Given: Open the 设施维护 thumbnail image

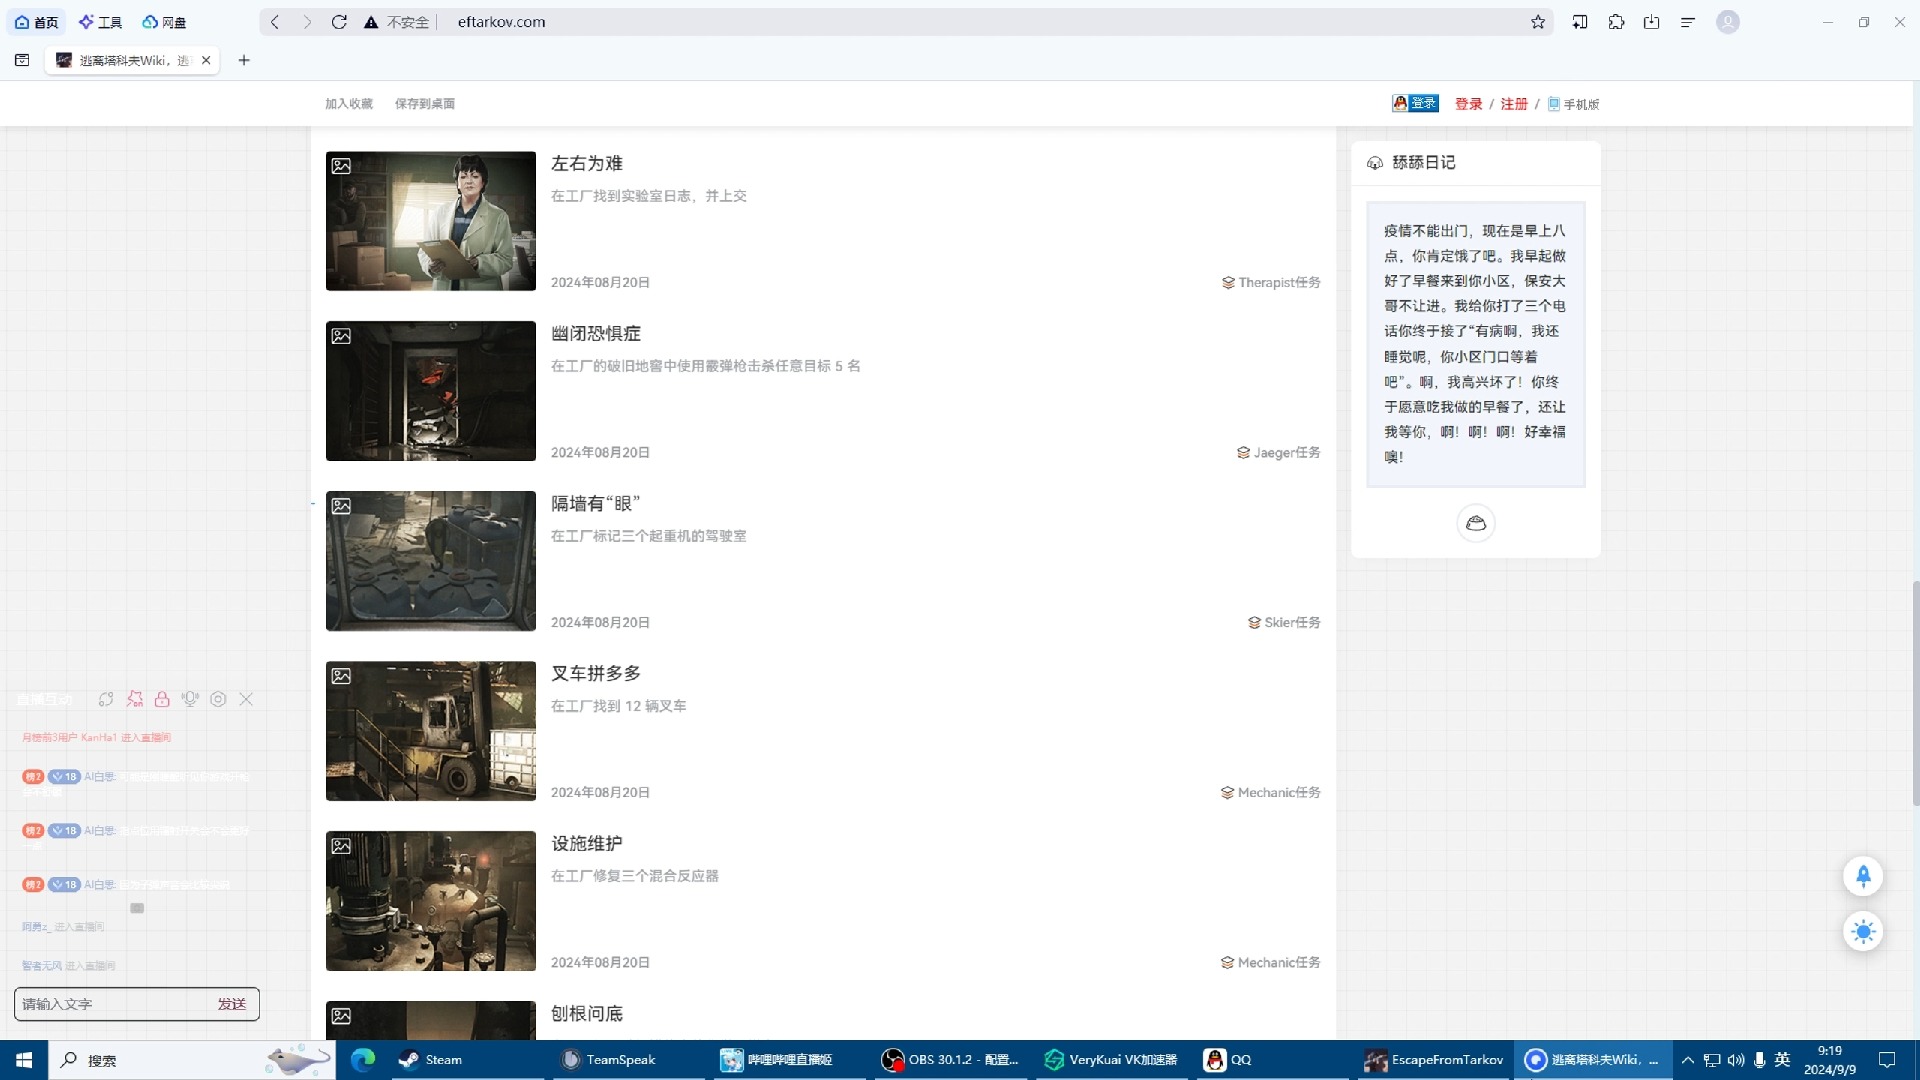Looking at the screenshot, I should (431, 901).
